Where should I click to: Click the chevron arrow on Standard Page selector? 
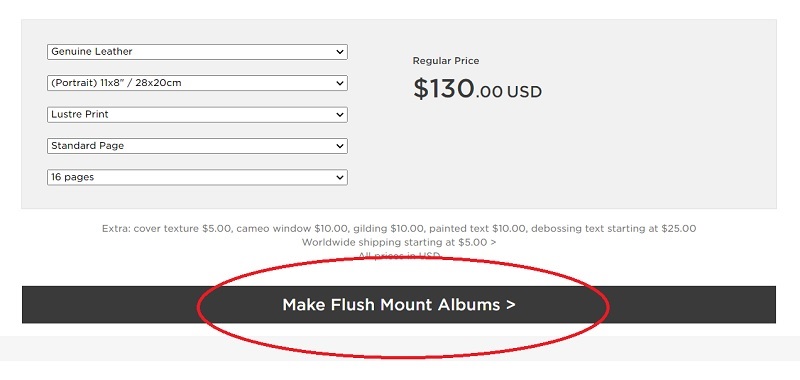pyautogui.click(x=340, y=146)
